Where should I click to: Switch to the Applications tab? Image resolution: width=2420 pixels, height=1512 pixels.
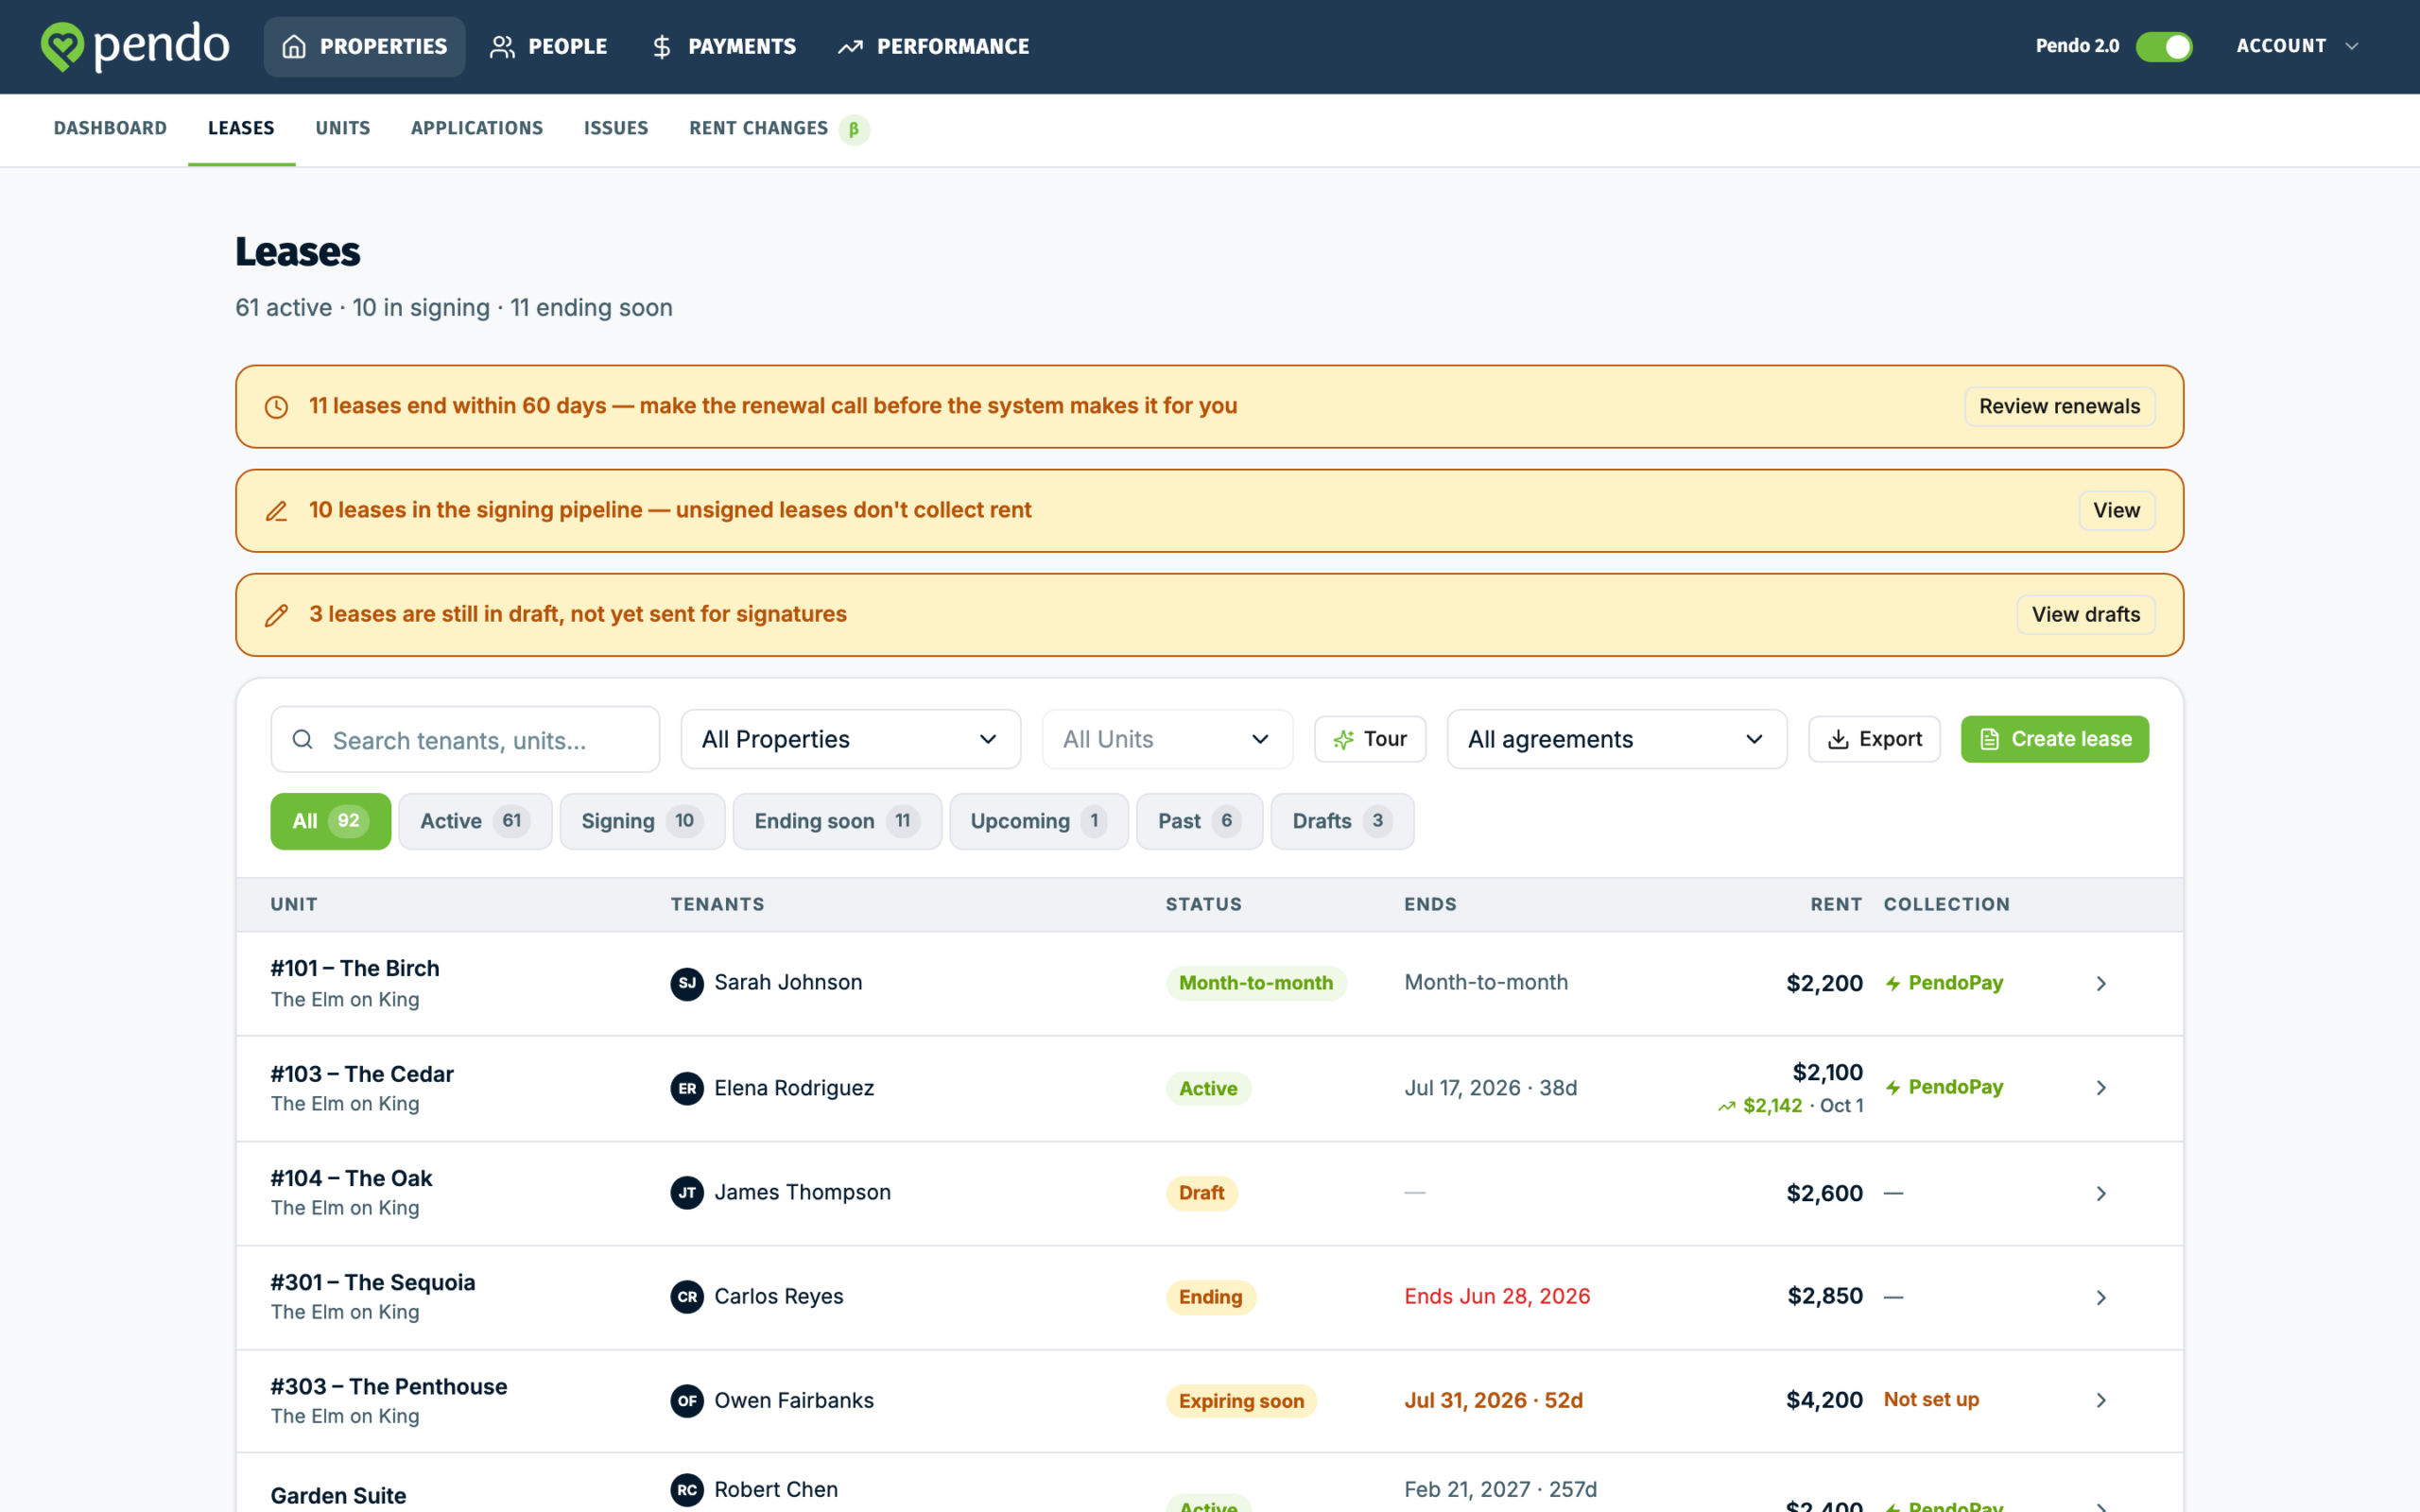[477, 128]
